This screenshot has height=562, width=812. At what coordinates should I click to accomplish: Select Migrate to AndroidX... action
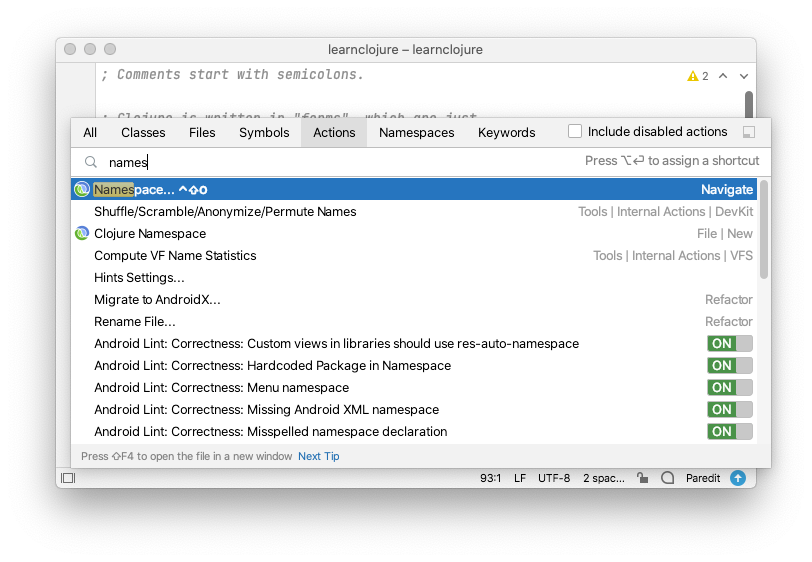(414, 300)
